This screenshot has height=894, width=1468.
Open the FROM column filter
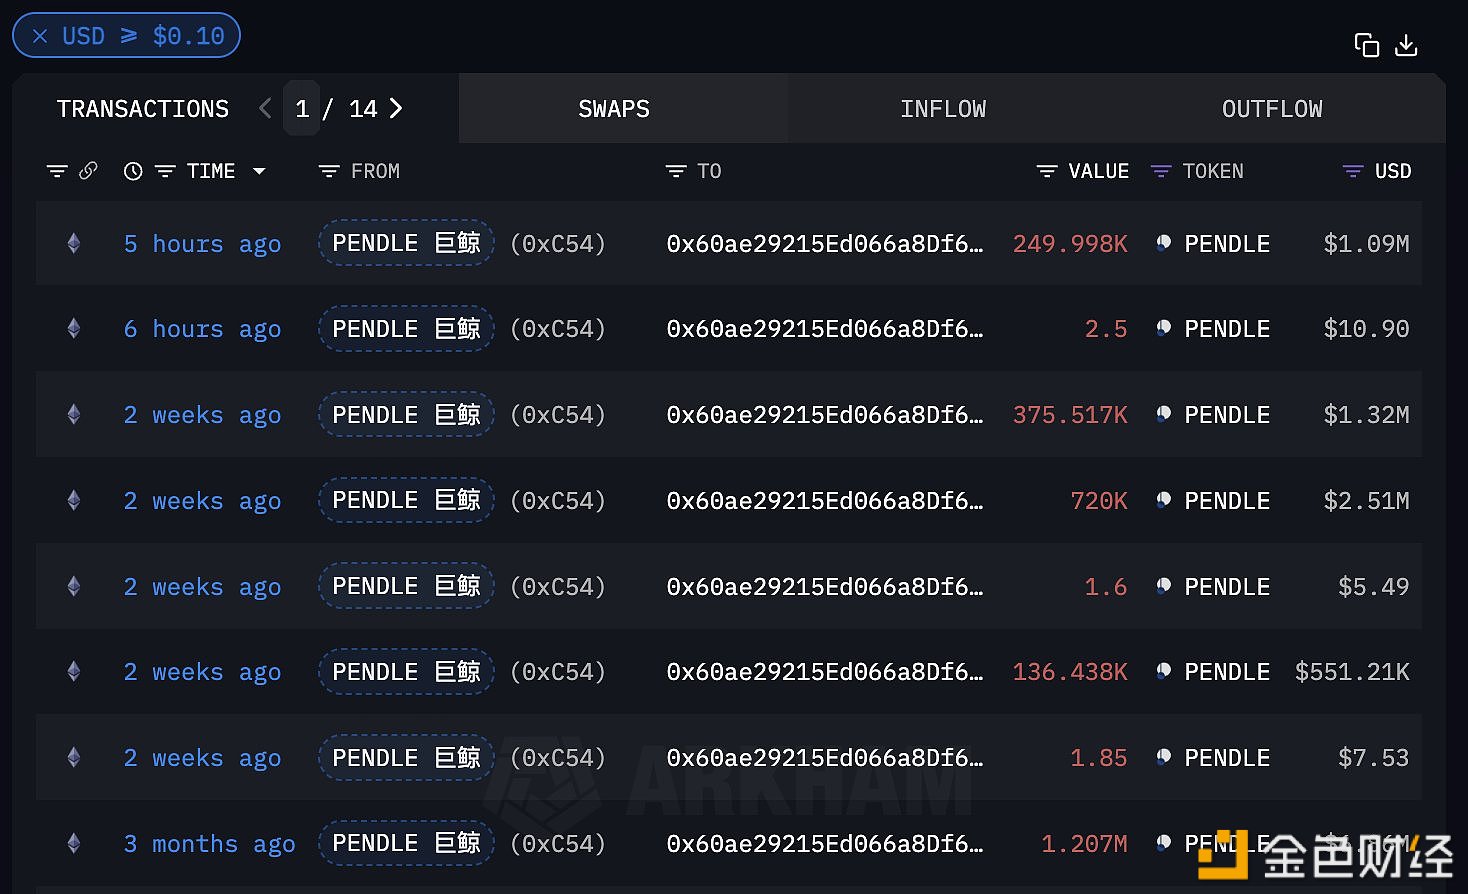coord(328,171)
